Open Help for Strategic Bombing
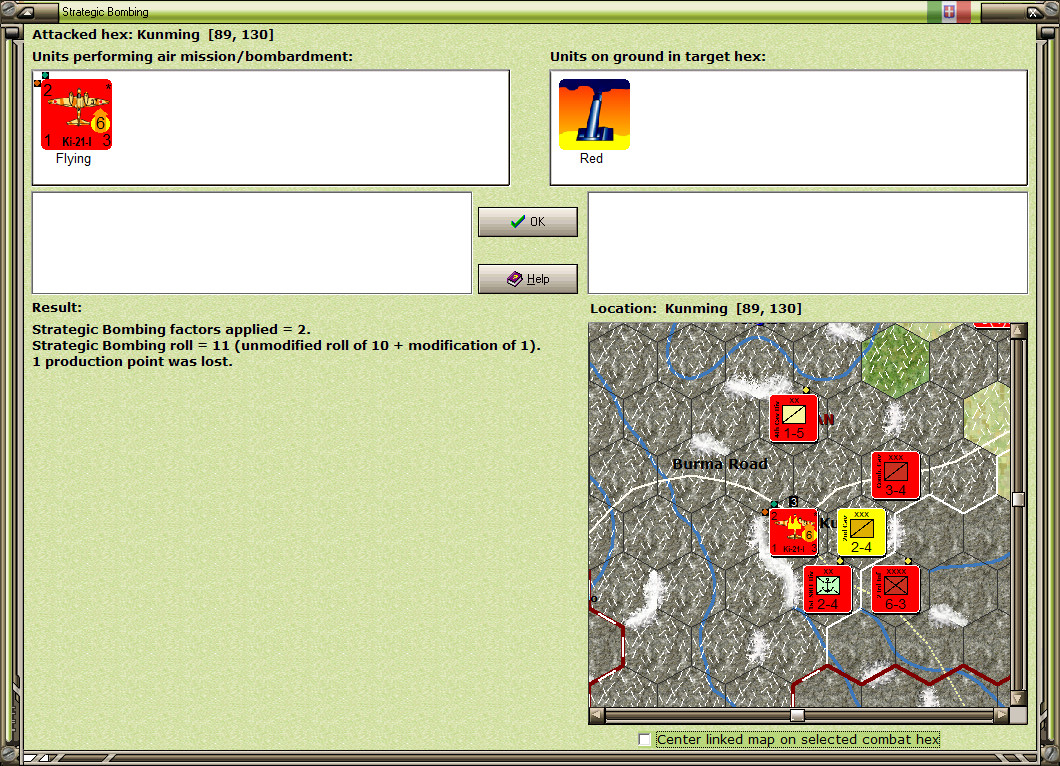This screenshot has height=766, width=1060. (x=527, y=279)
